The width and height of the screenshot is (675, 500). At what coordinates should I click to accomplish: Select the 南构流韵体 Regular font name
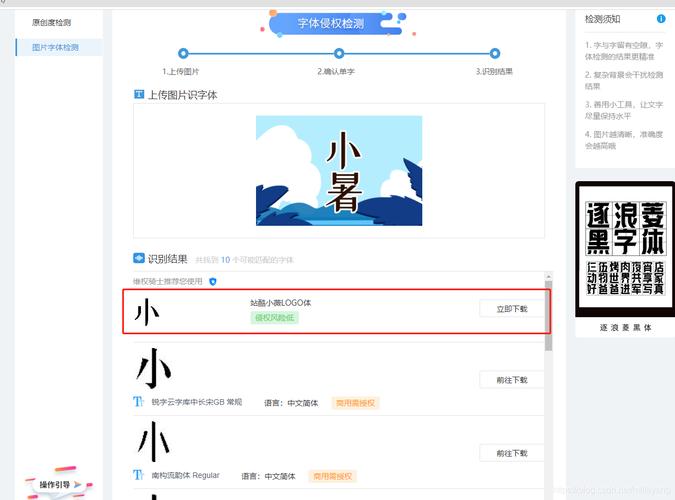[x=185, y=475]
